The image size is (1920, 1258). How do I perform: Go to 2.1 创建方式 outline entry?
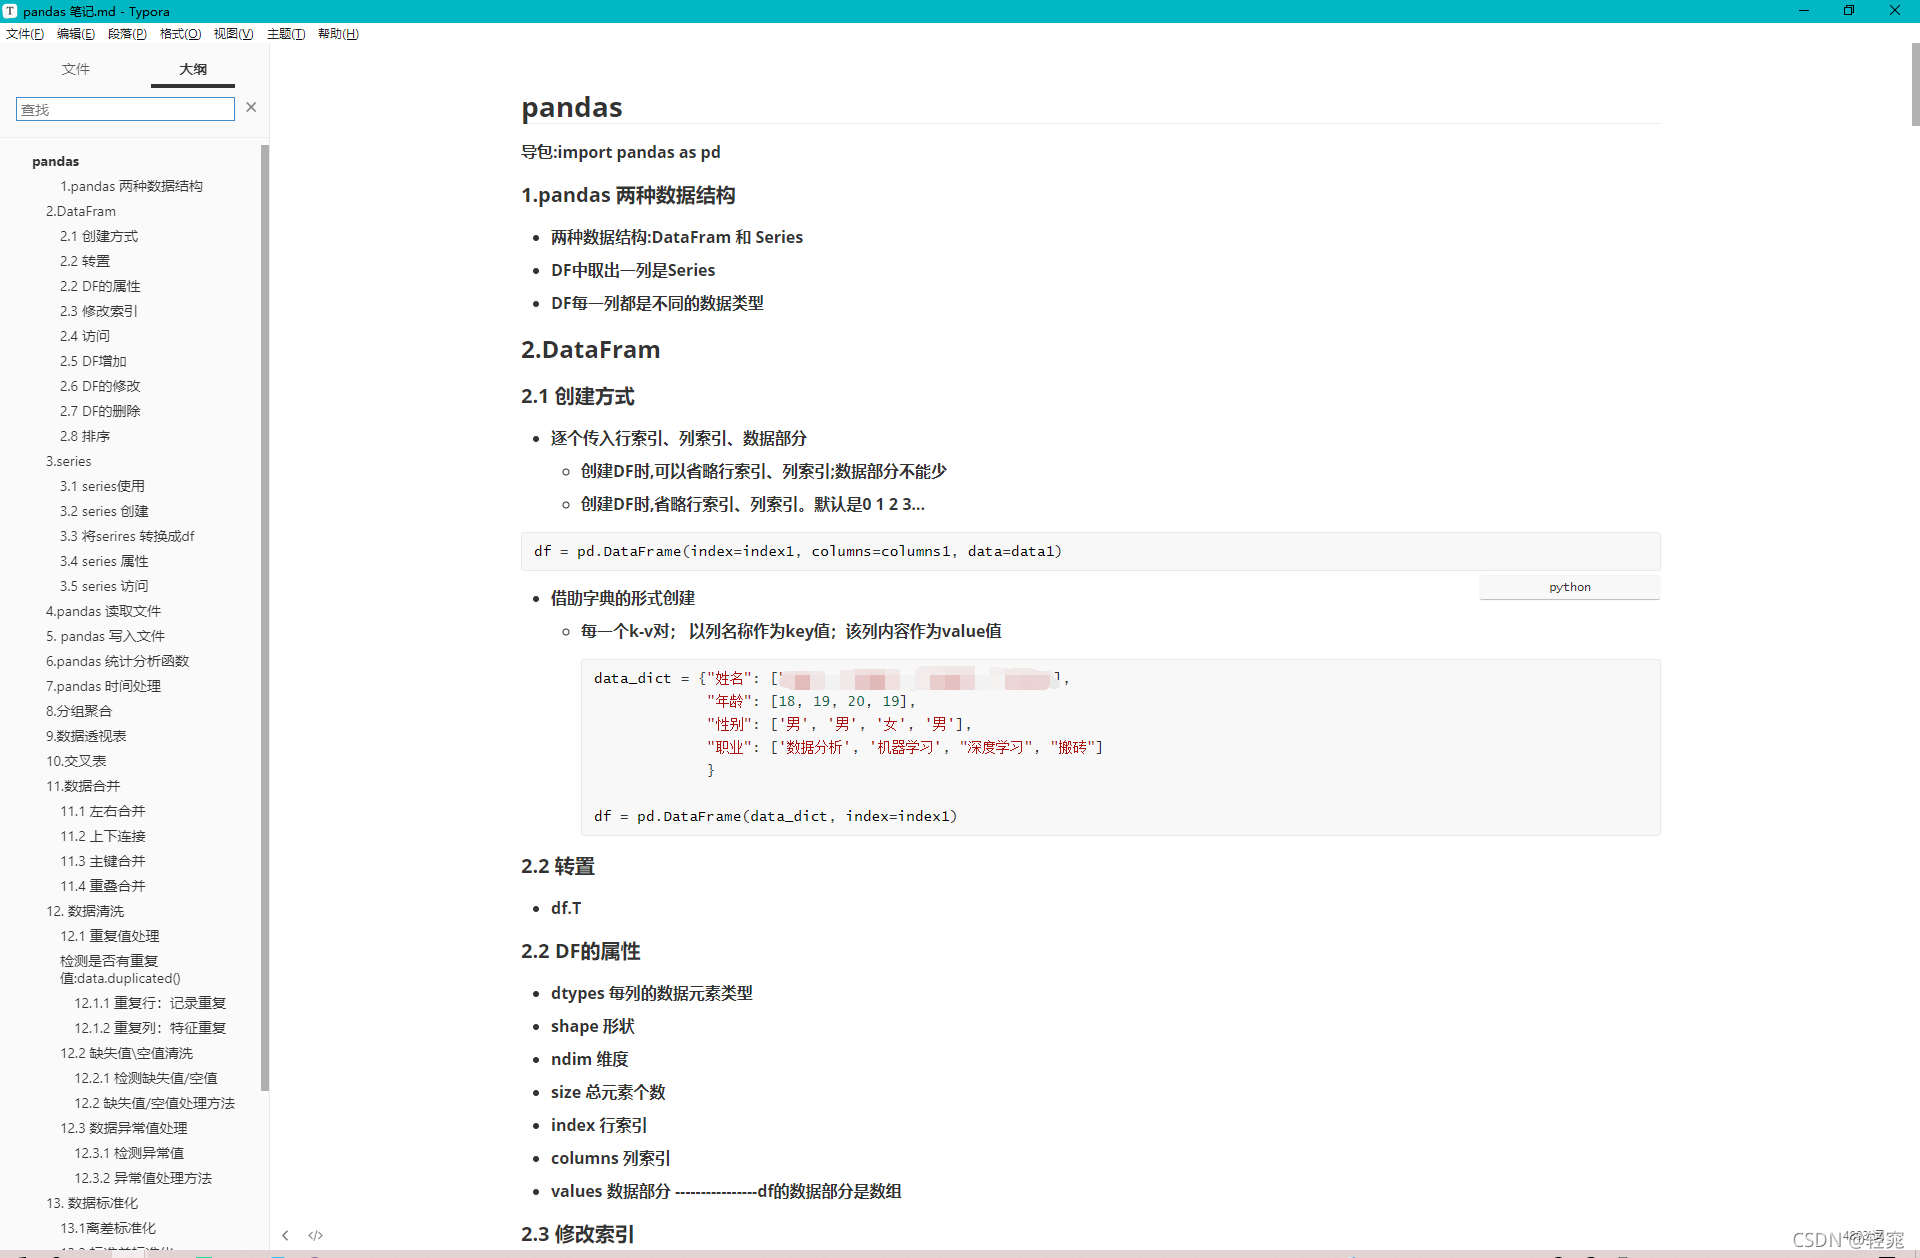[99, 236]
